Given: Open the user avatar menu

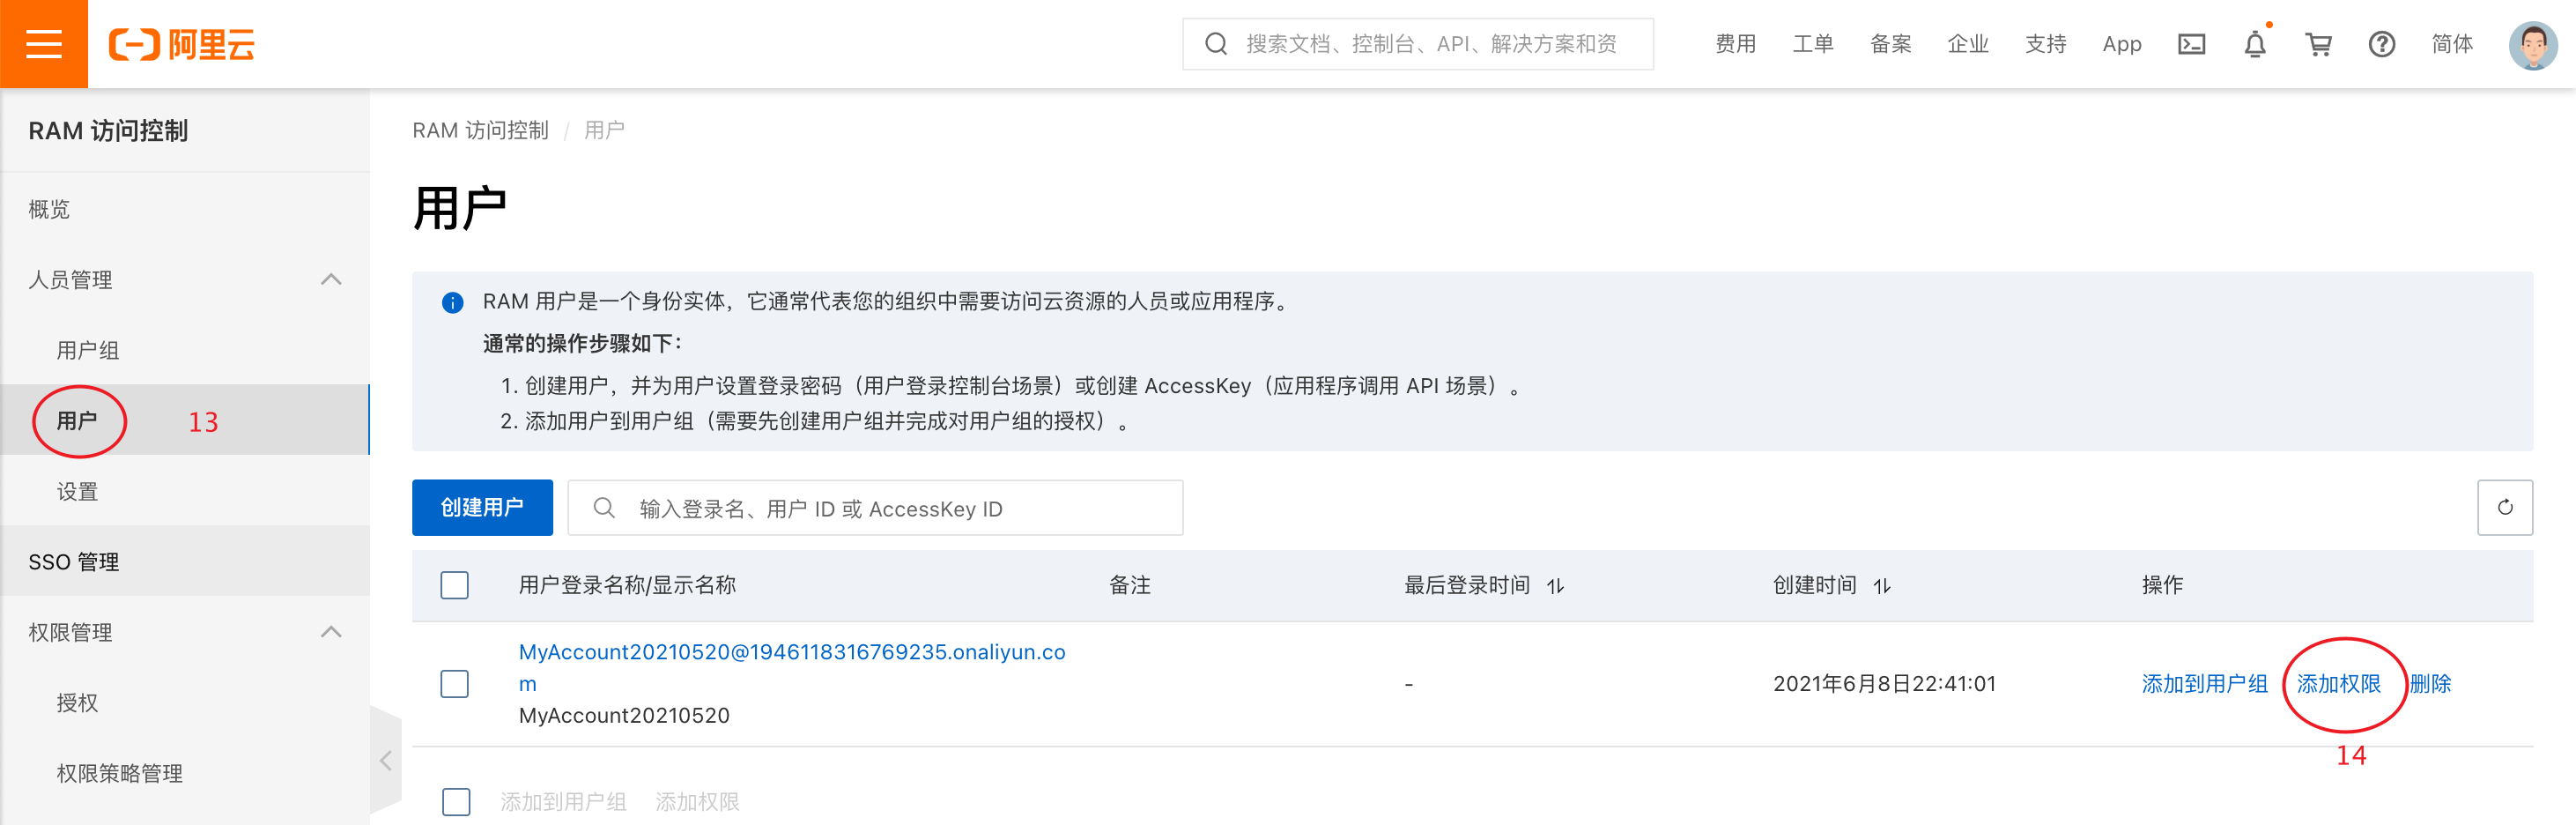Looking at the screenshot, I should (2532, 45).
